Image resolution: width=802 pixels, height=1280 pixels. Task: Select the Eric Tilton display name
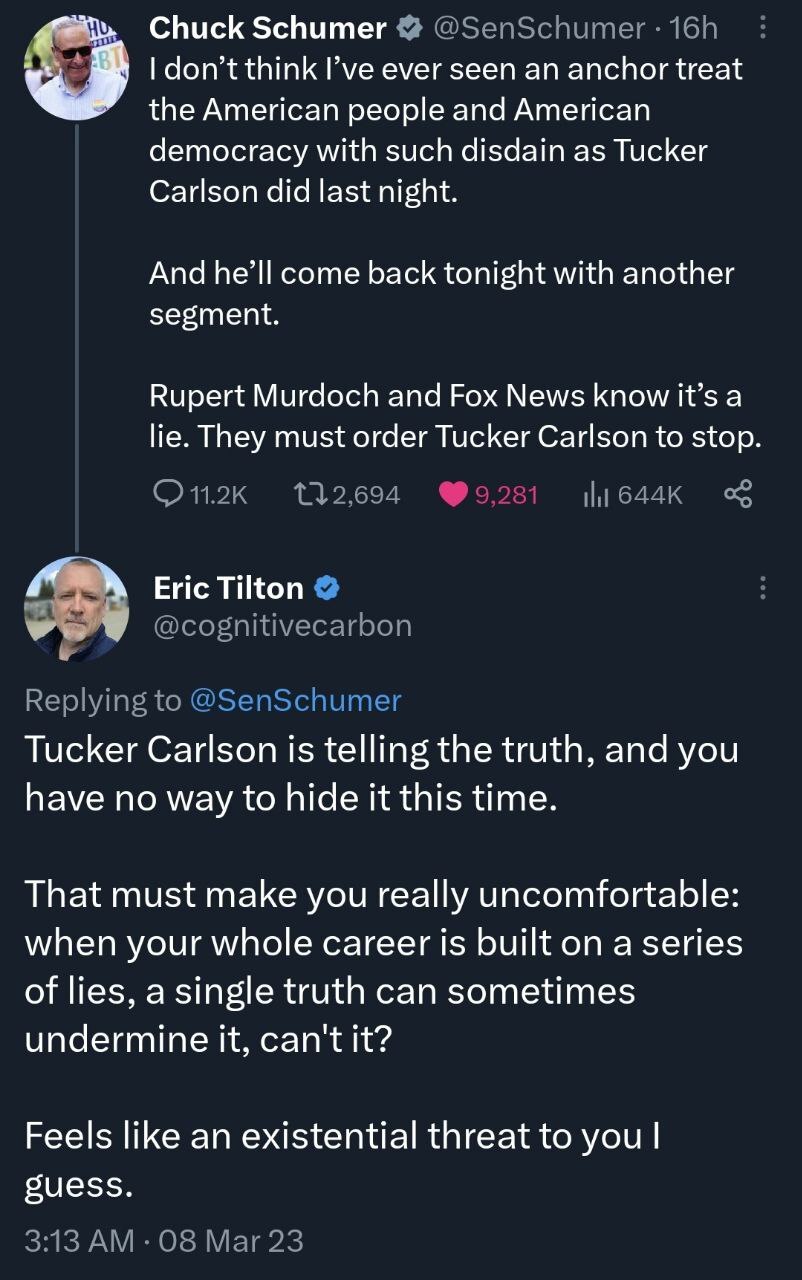[229, 588]
